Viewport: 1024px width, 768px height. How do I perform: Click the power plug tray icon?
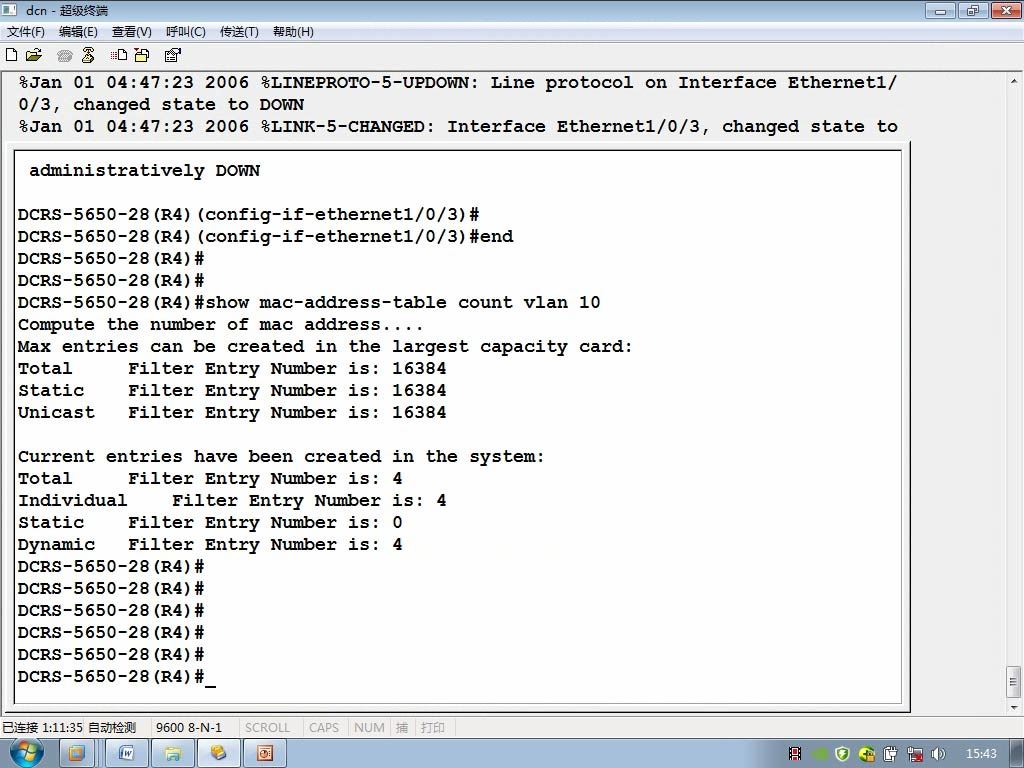[x=891, y=754]
